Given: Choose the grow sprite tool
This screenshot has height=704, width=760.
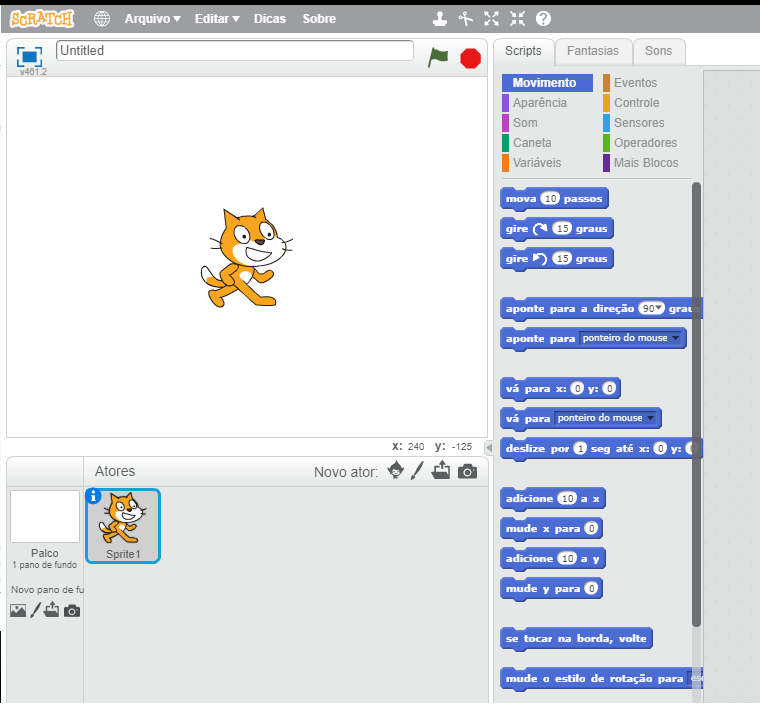Looking at the screenshot, I should click(491, 19).
